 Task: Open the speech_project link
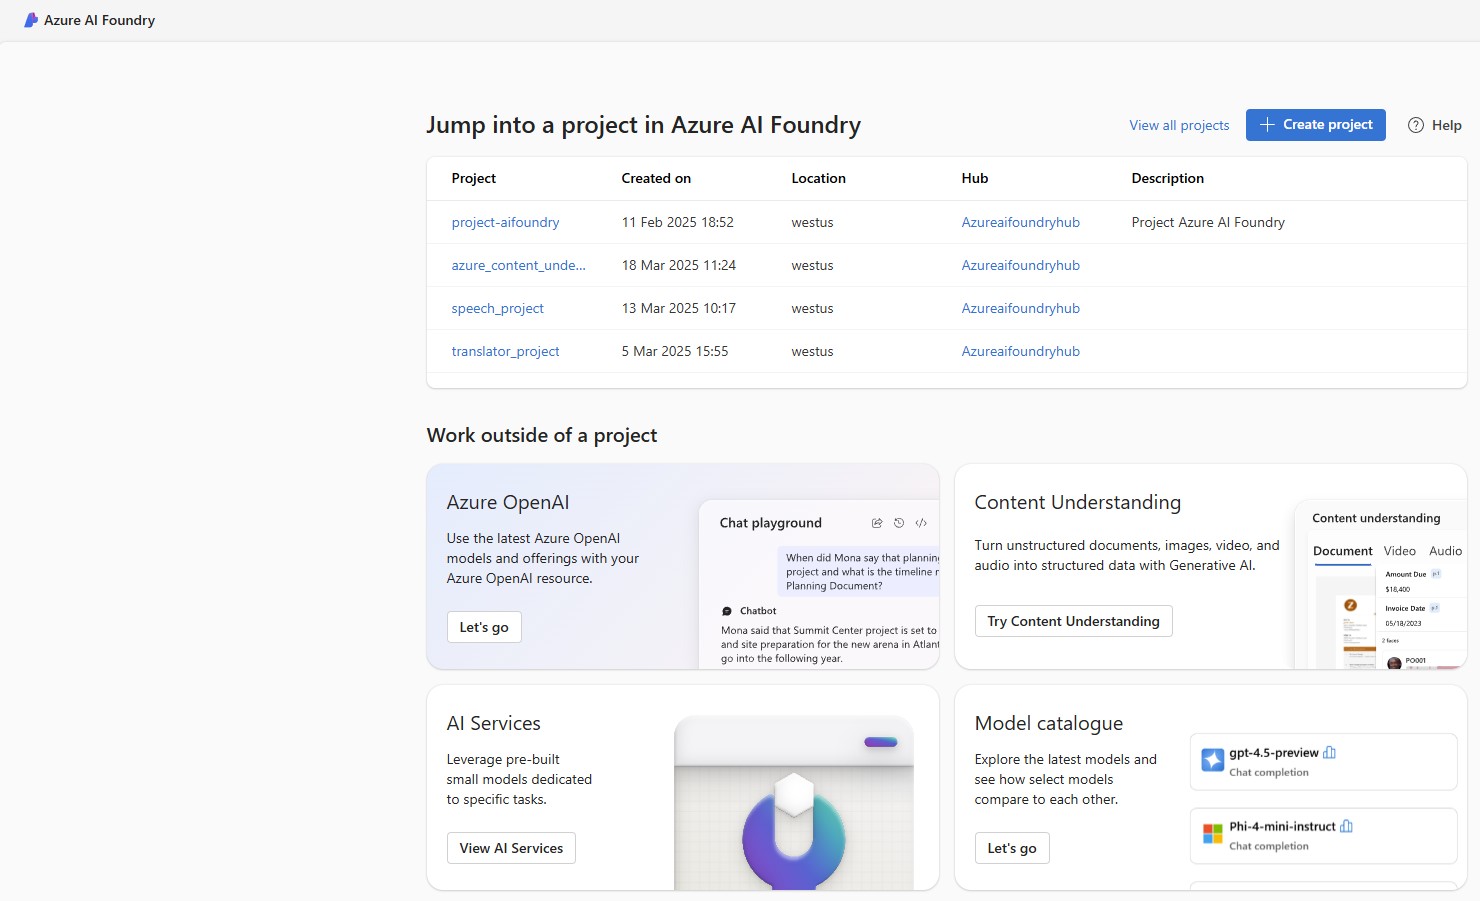point(498,308)
